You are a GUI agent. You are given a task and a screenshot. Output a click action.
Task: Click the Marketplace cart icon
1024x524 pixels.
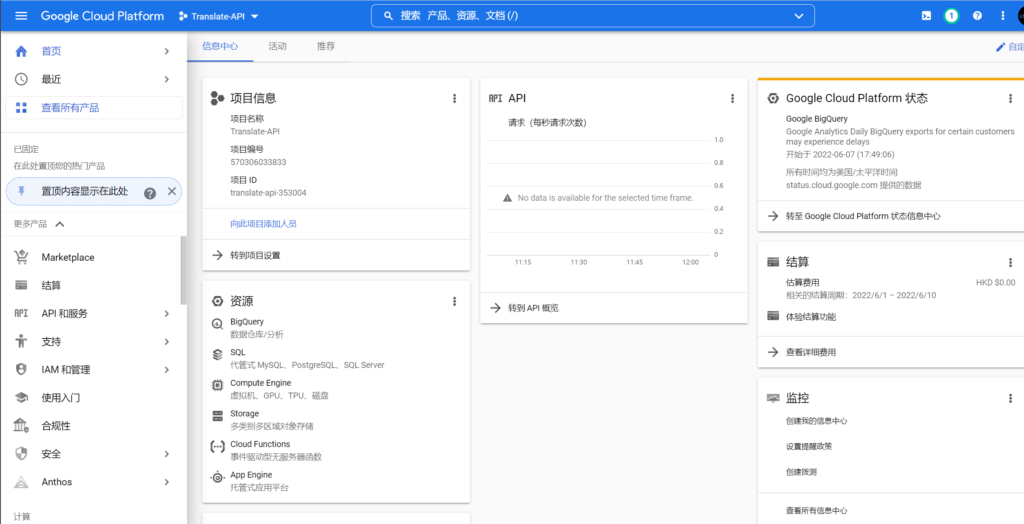coord(21,257)
